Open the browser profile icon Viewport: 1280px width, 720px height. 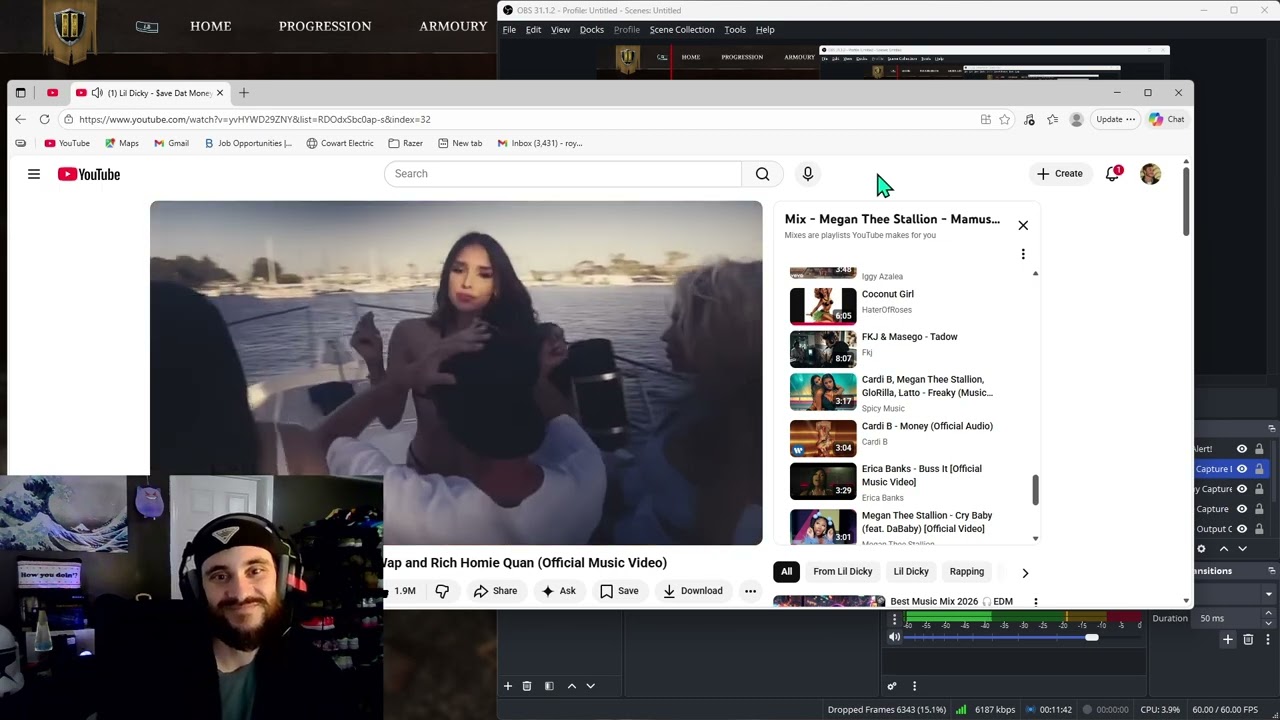pyautogui.click(x=1076, y=120)
